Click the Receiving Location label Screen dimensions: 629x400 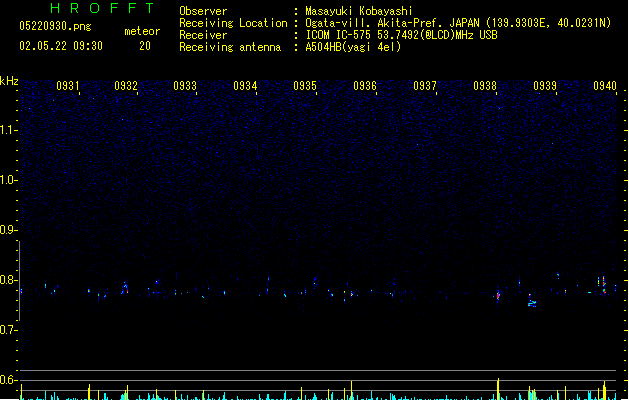point(233,23)
